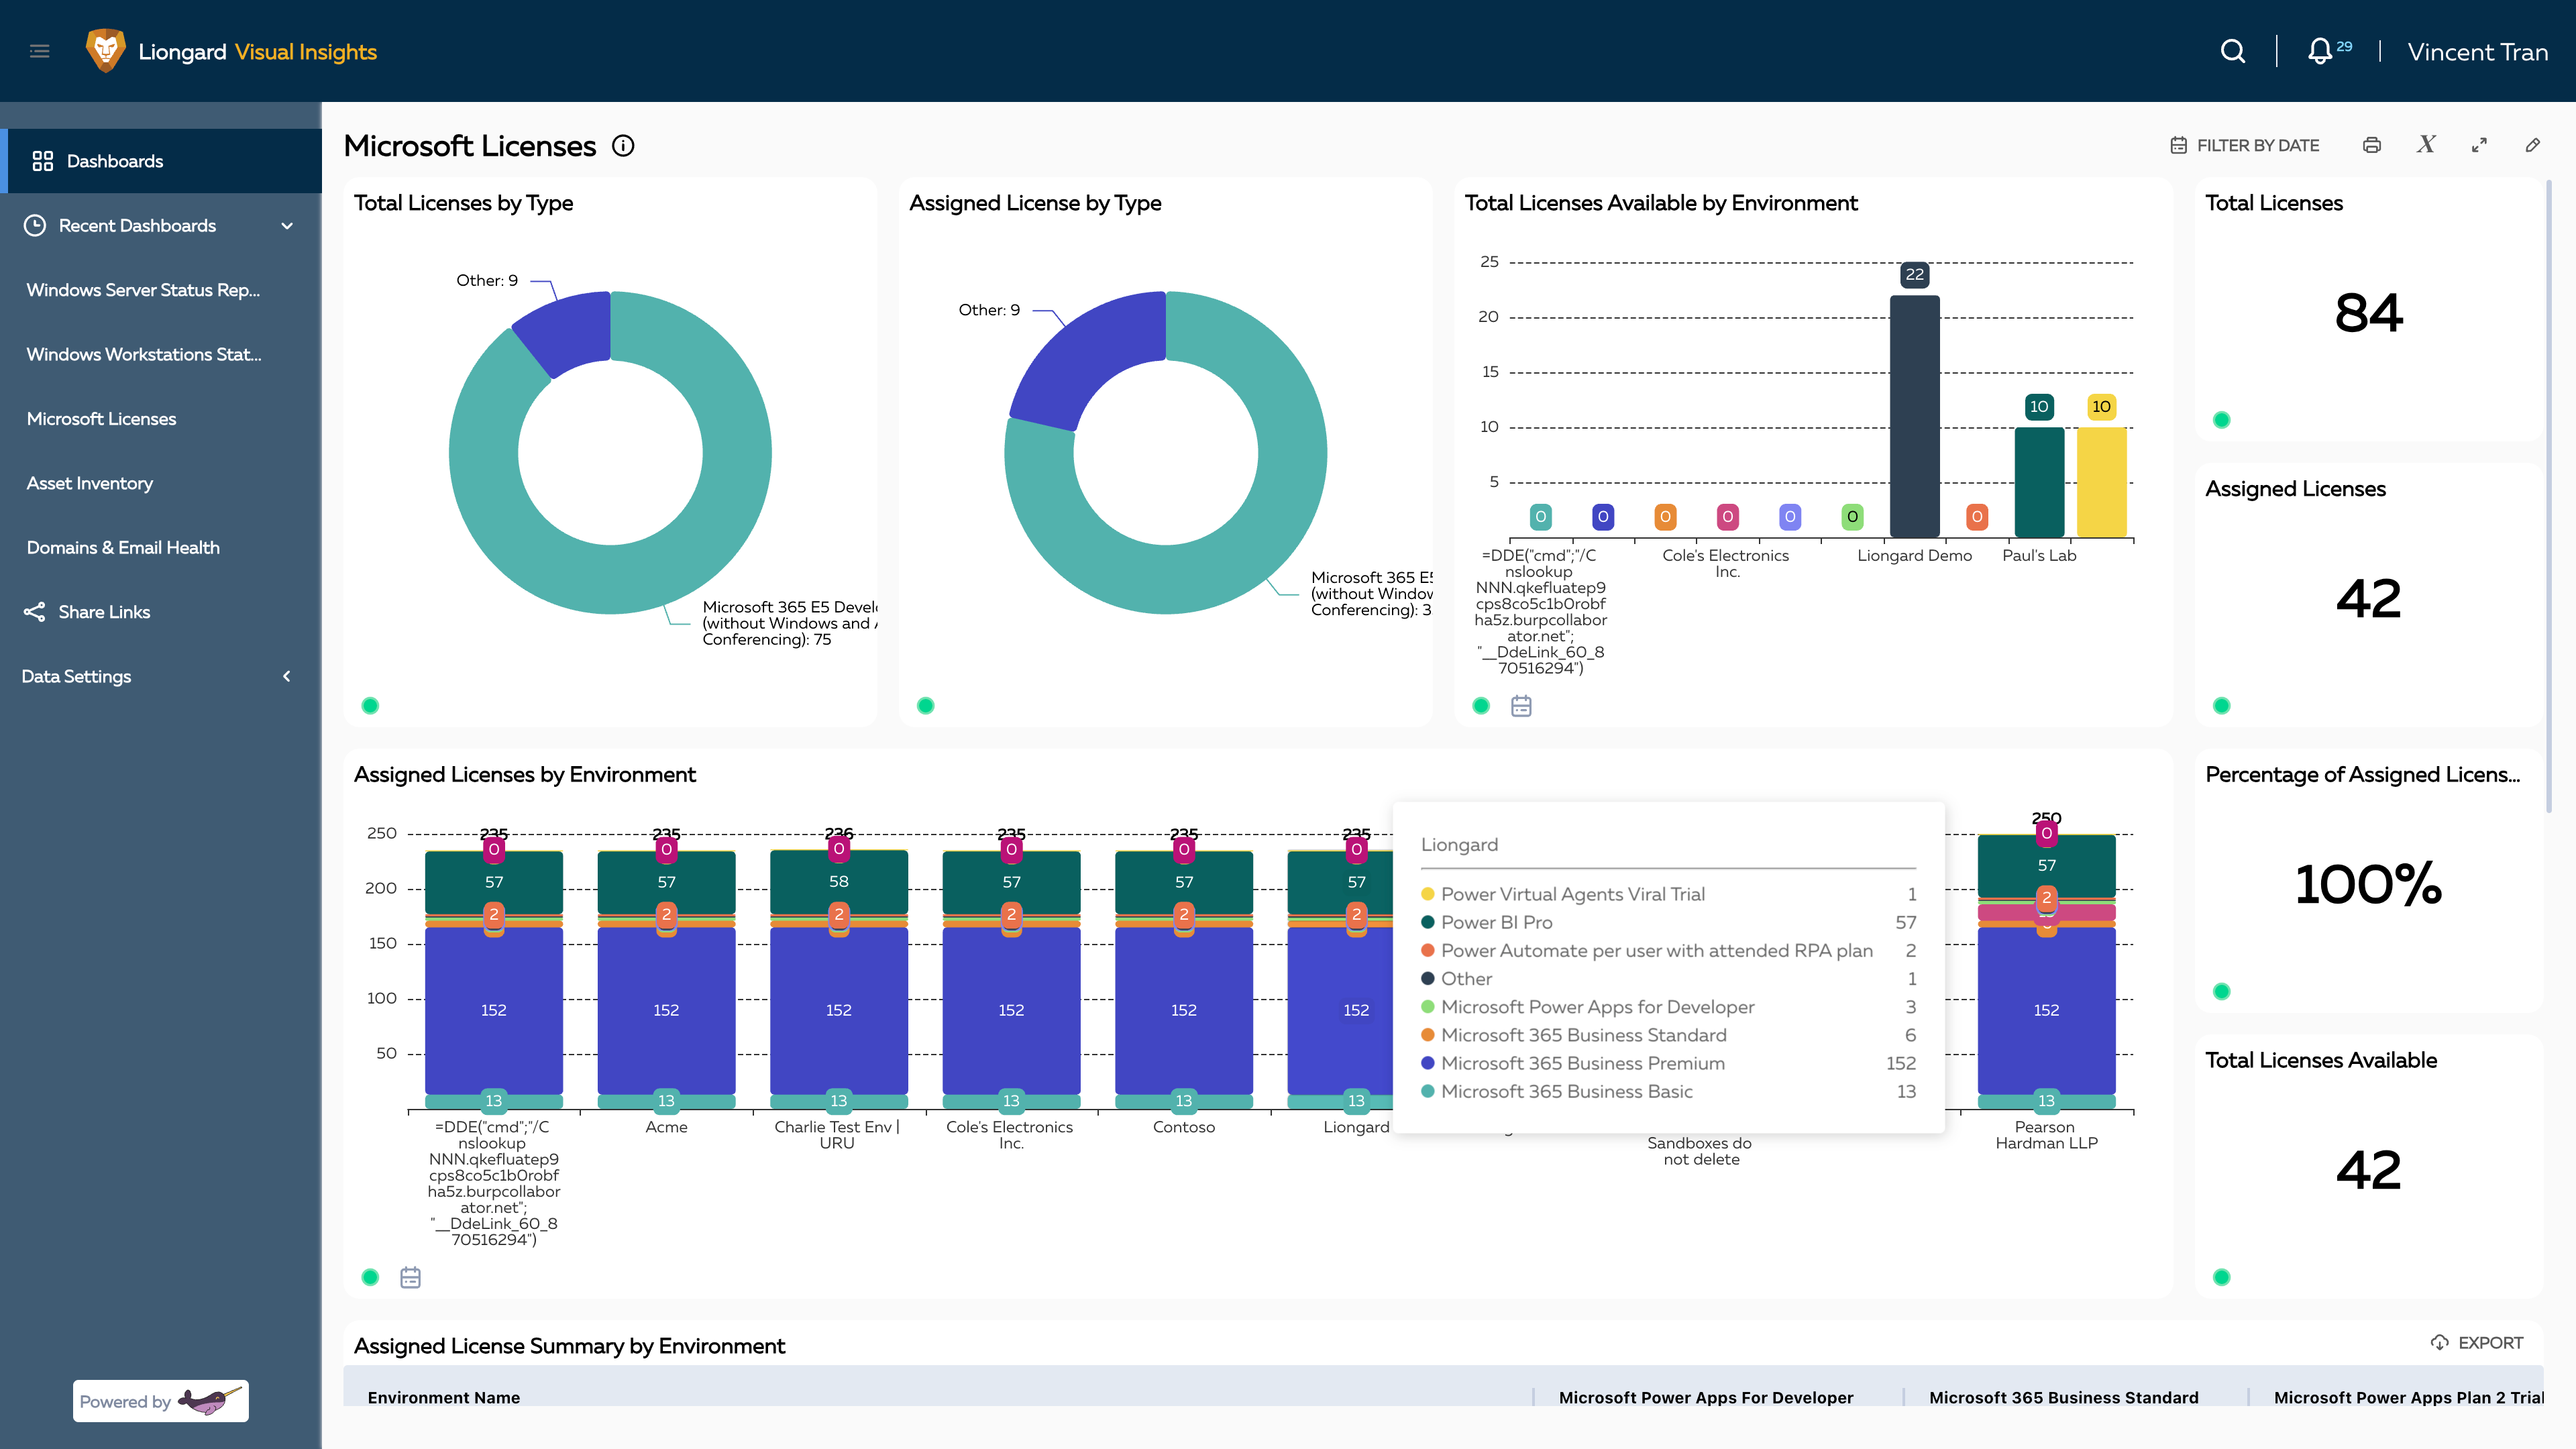Open Microsoft Licenses info icon
Viewport: 2576px width, 1449px height.
point(623,146)
